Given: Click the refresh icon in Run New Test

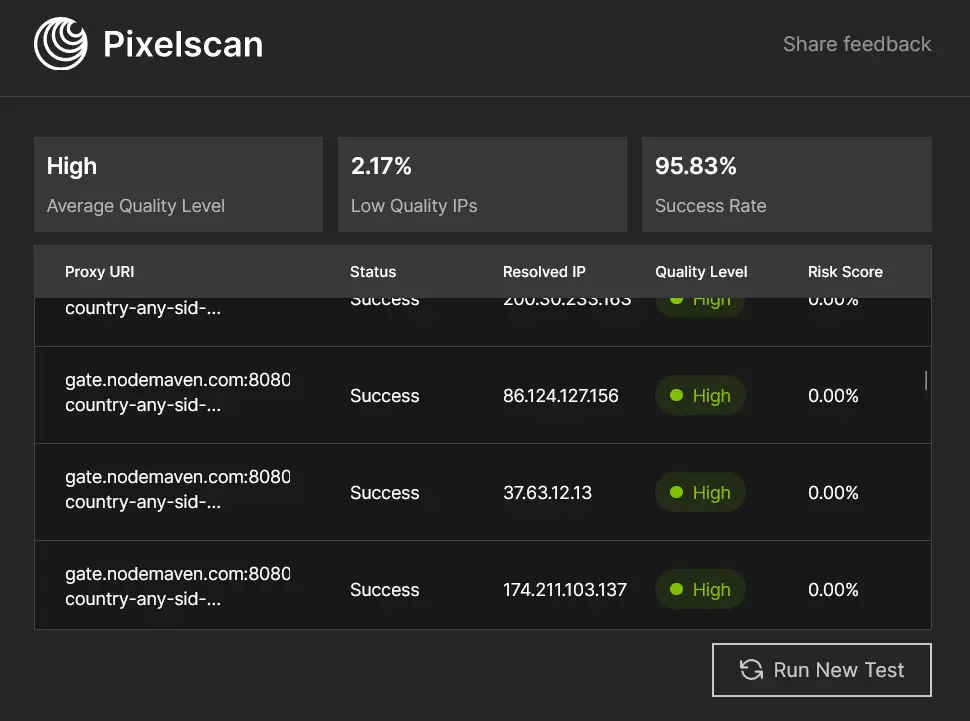Looking at the screenshot, I should (x=751, y=670).
